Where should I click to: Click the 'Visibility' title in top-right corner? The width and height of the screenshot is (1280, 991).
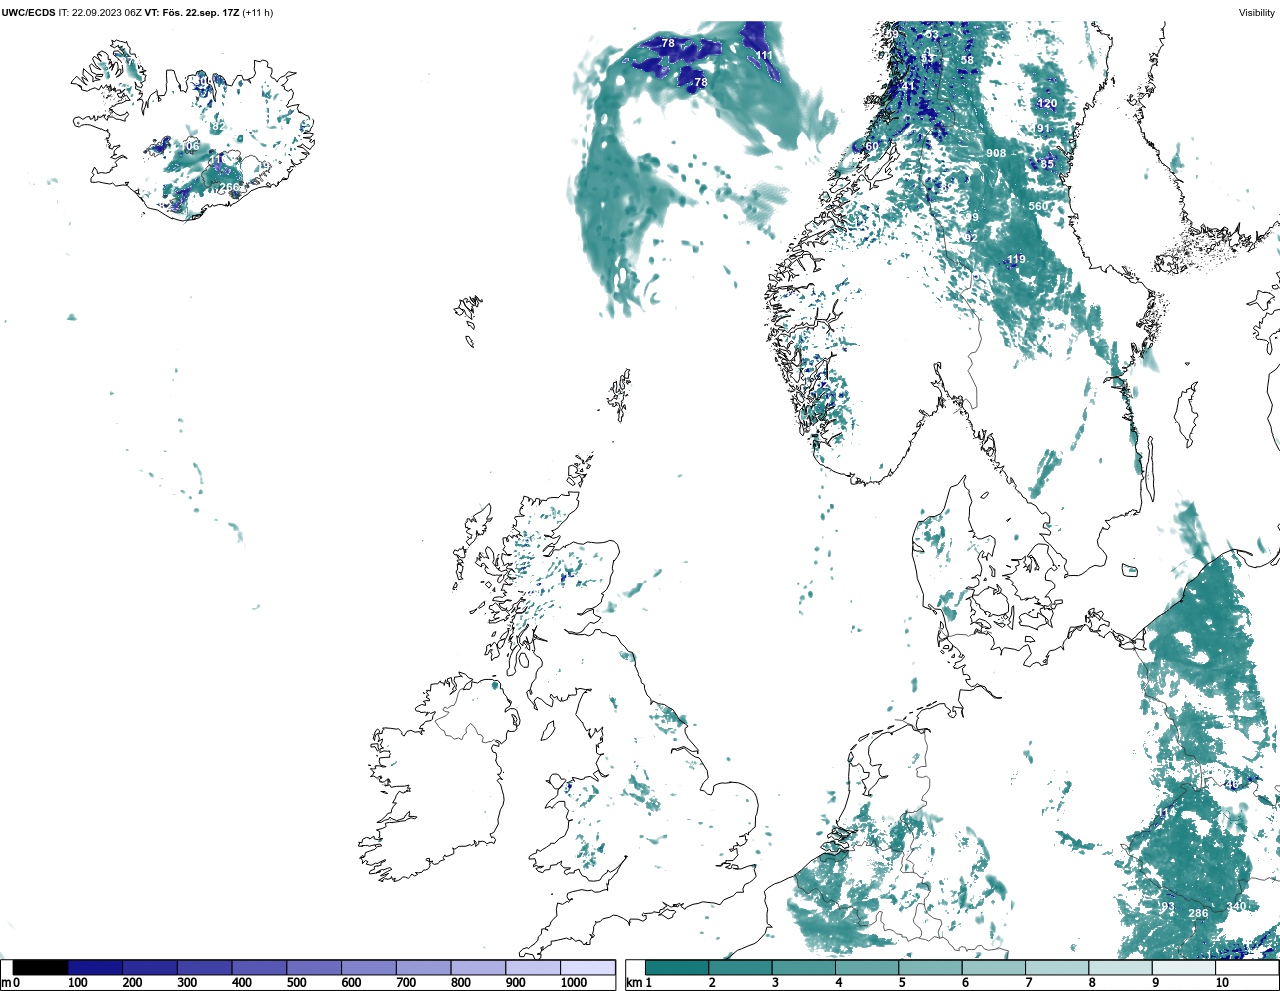[x=1257, y=13]
